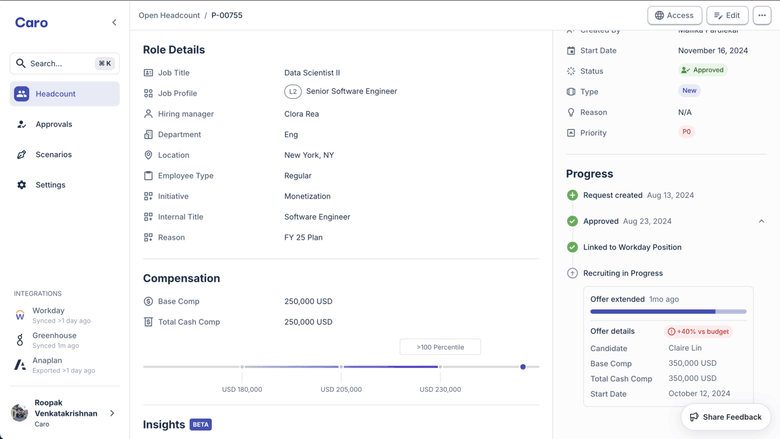Image resolution: width=780 pixels, height=439 pixels.
Task: Edit this headcount record
Action: point(727,15)
